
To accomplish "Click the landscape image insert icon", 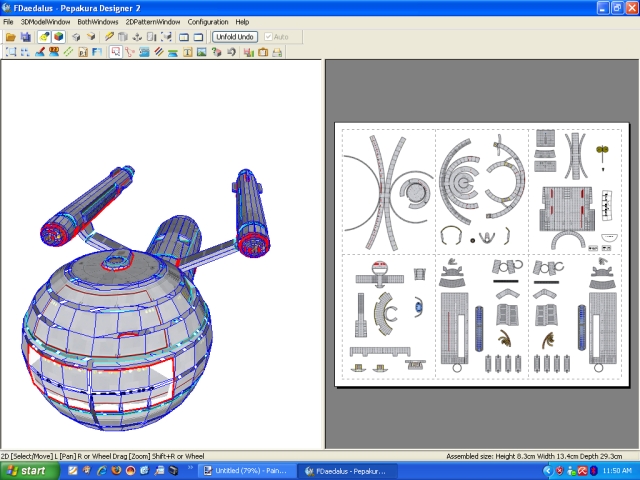I will coord(202,52).
